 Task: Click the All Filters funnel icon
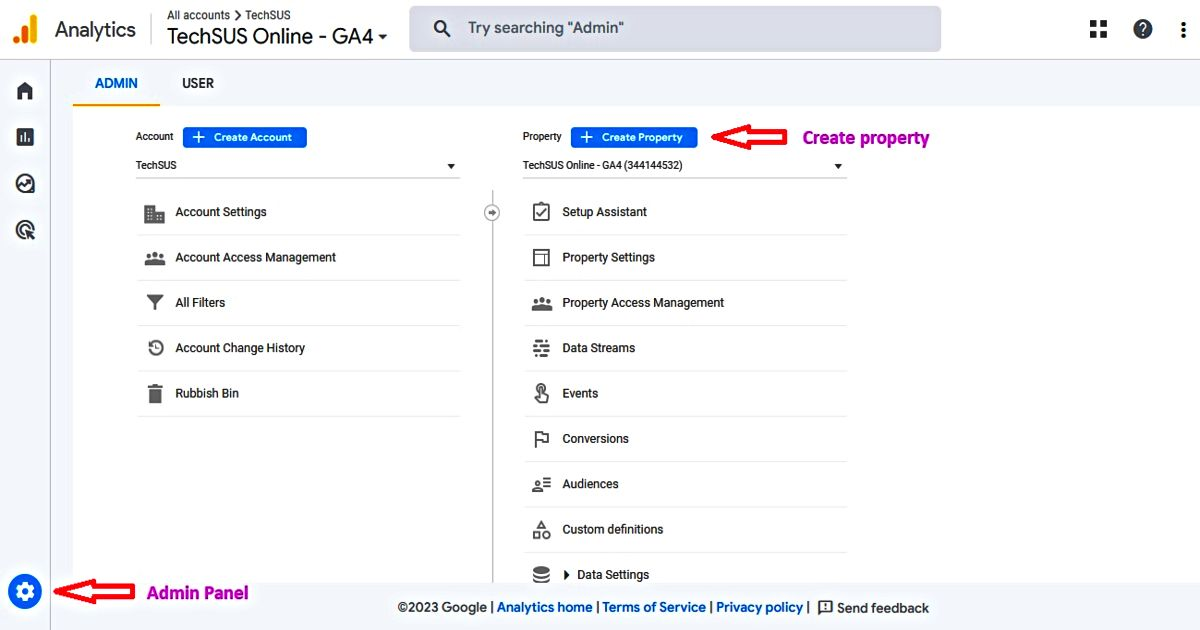point(155,303)
